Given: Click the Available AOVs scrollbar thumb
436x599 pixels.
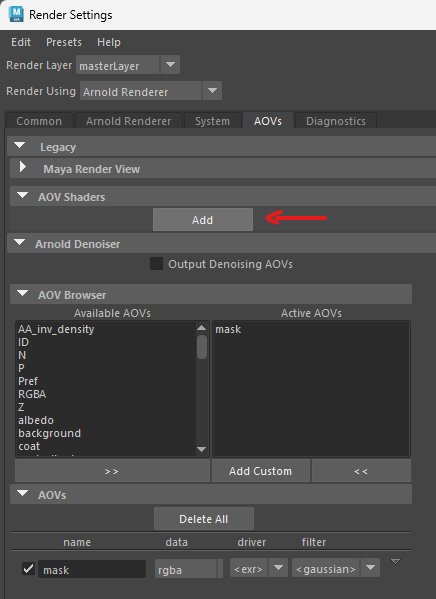Looking at the screenshot, I should pyautogui.click(x=201, y=346).
